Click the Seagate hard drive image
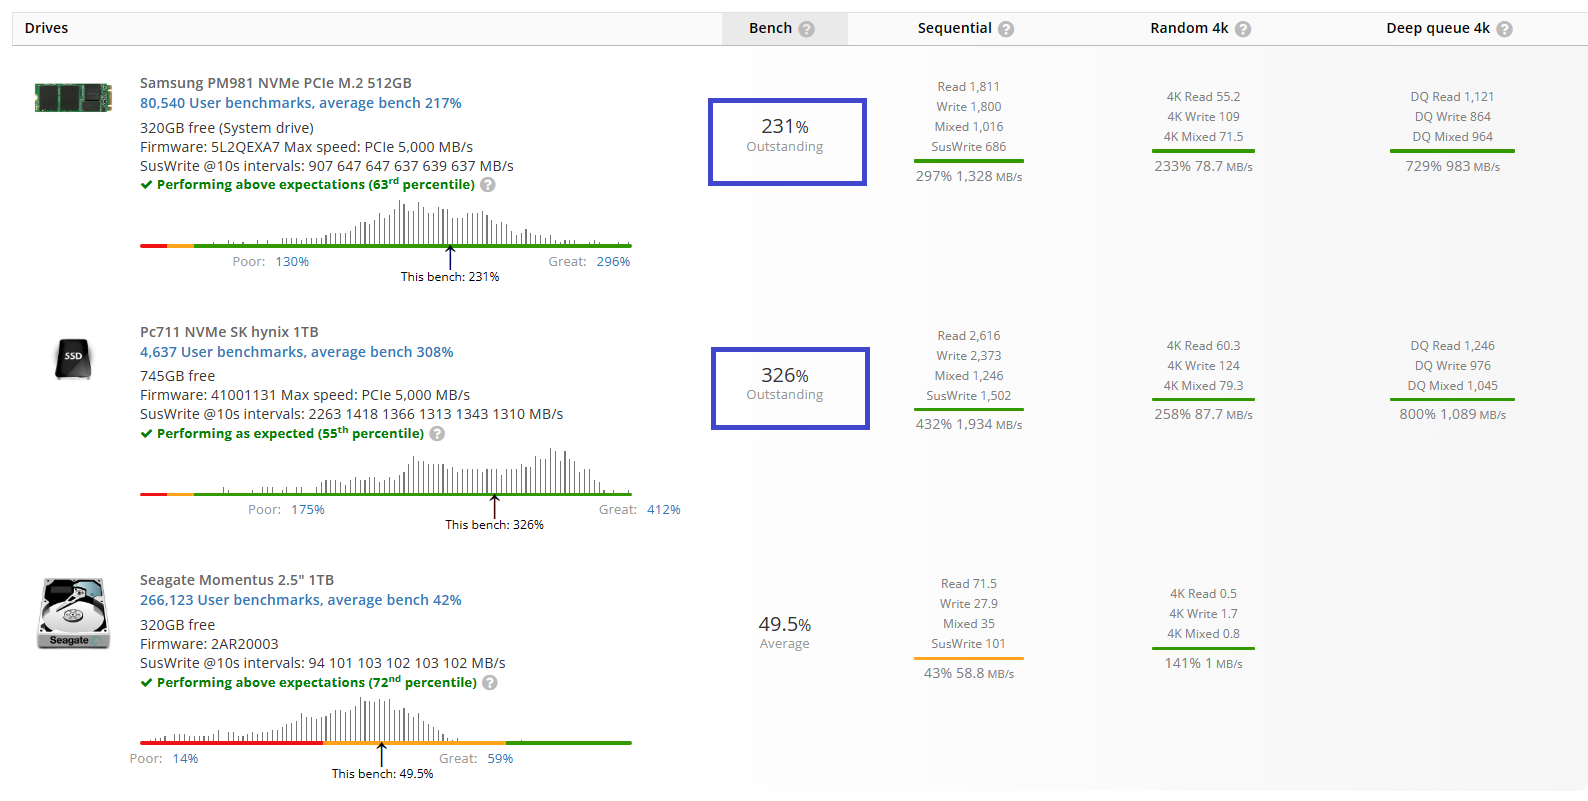 coord(73,613)
